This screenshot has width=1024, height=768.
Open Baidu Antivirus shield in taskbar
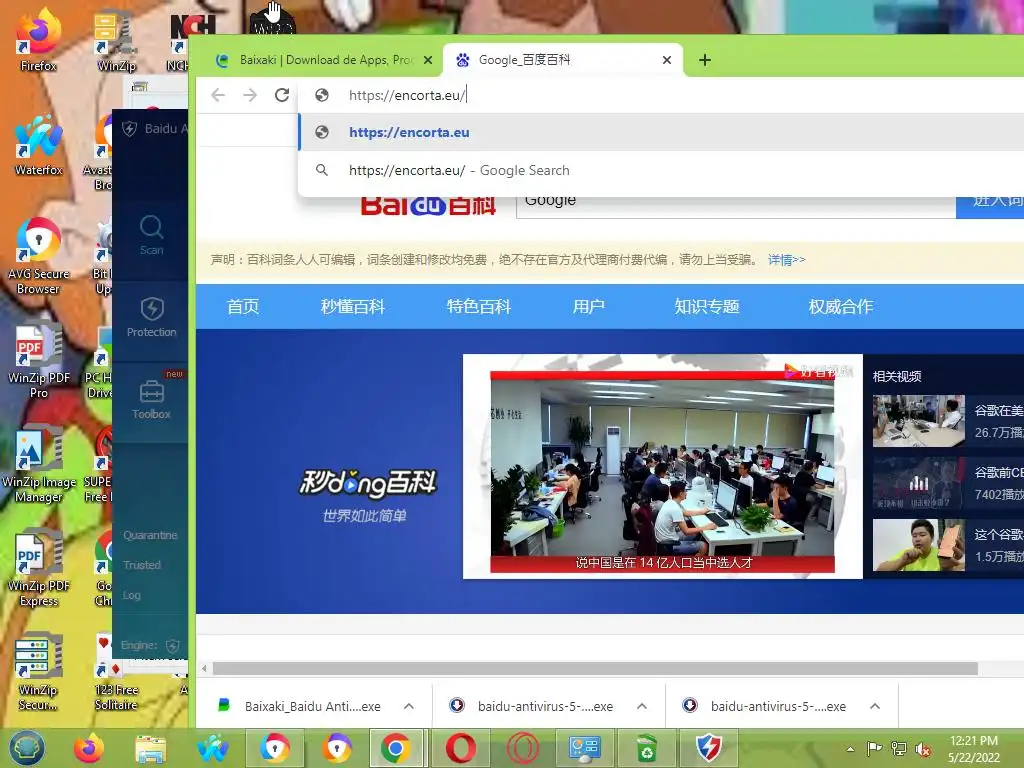pos(709,748)
